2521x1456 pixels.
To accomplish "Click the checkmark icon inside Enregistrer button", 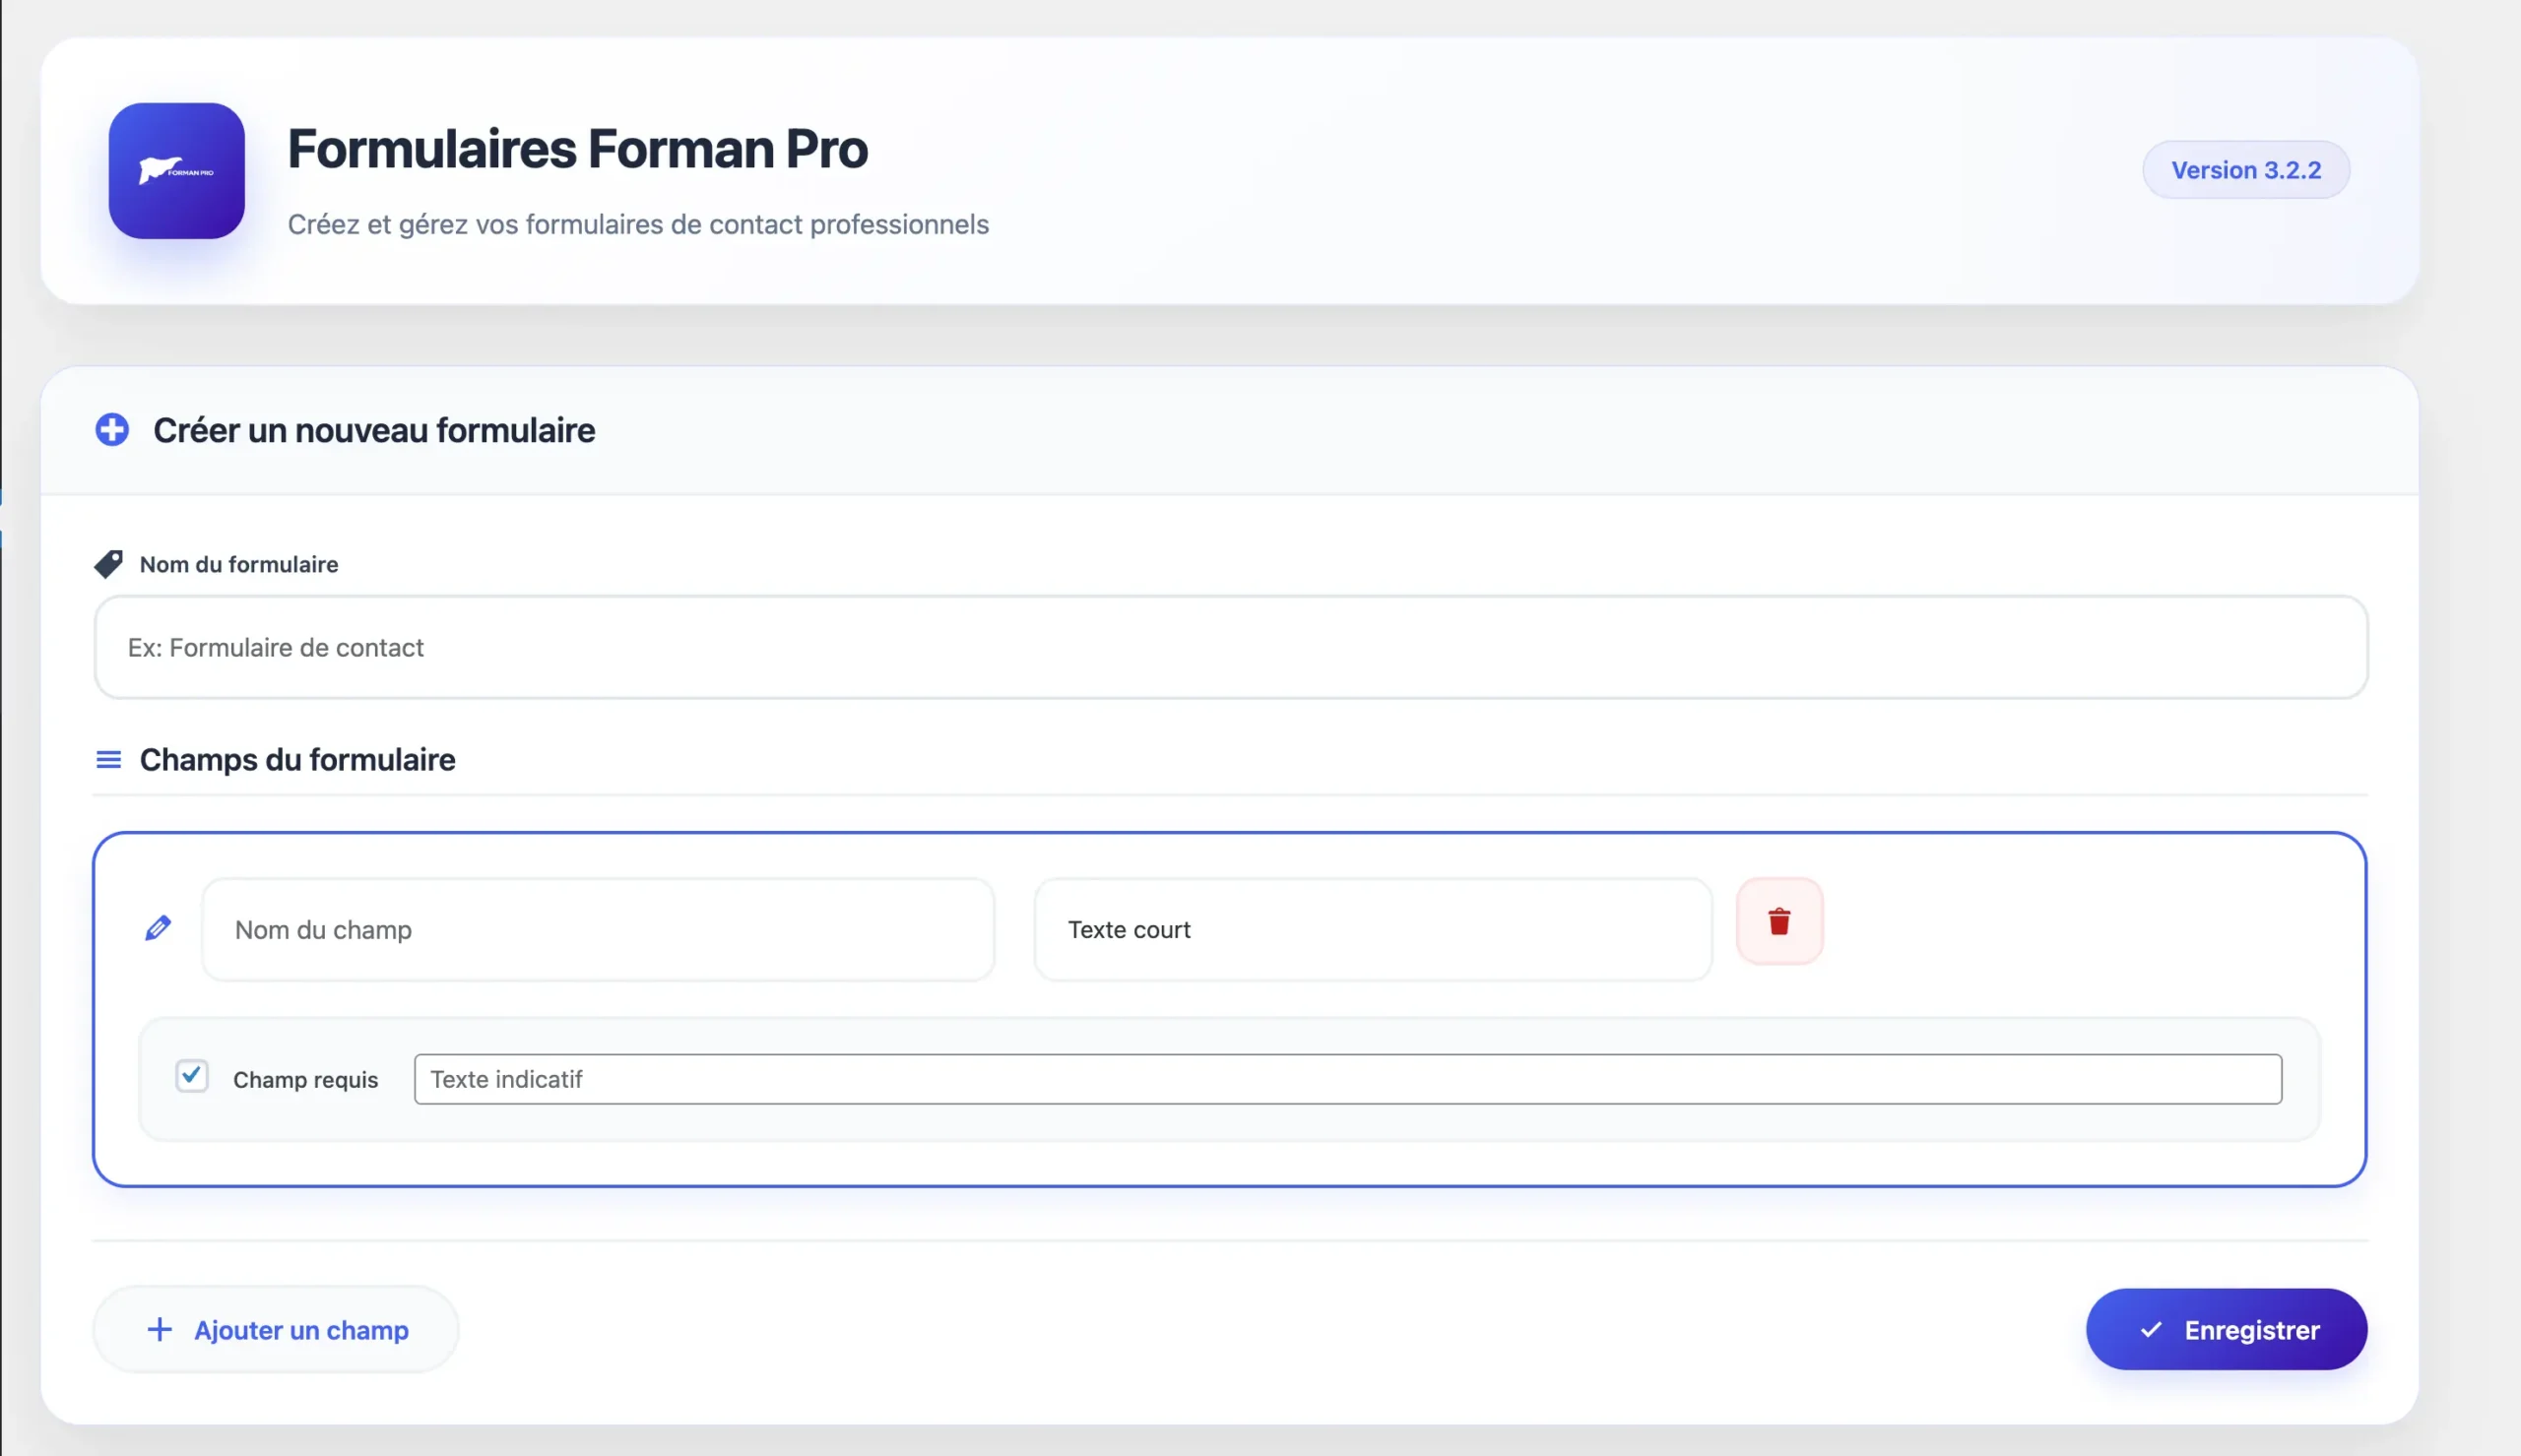I will 2151,1330.
